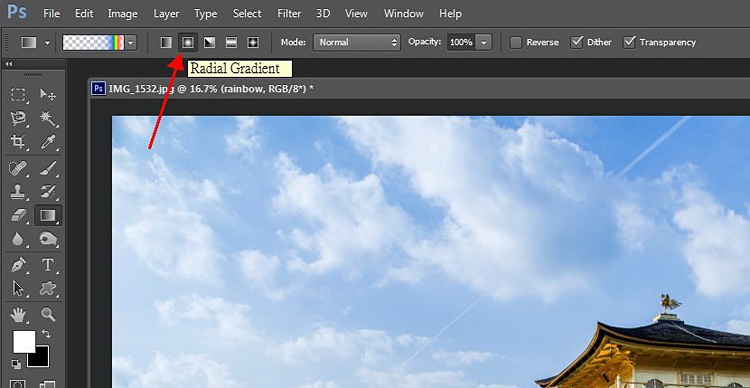Select the Sponge tool
Image resolution: width=750 pixels, height=388 pixels.
(x=48, y=239)
